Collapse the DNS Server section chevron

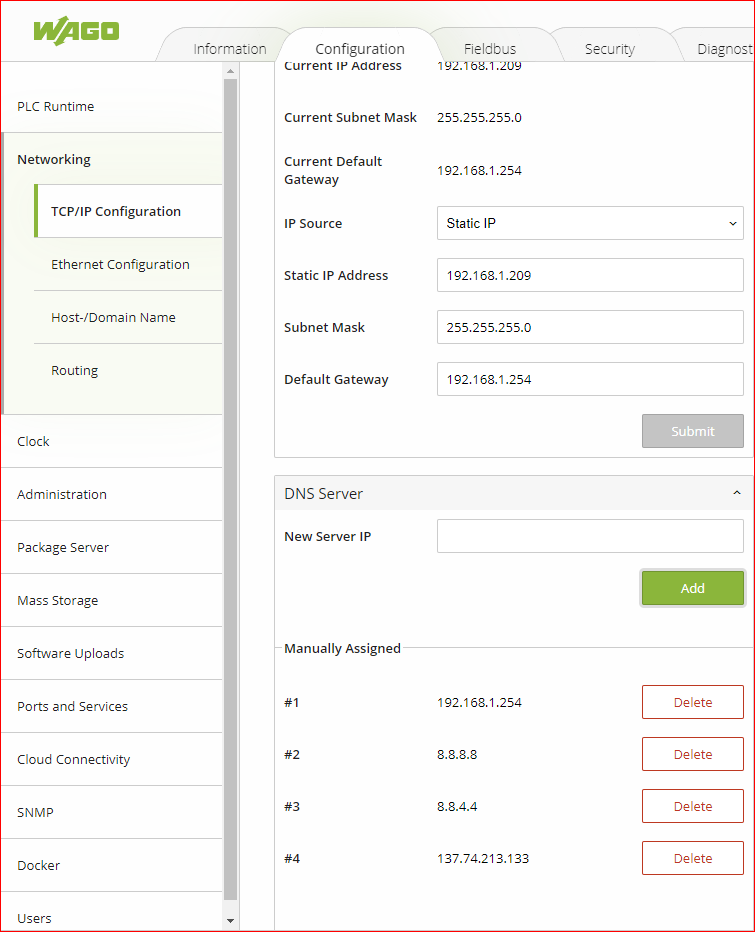[x=736, y=493]
